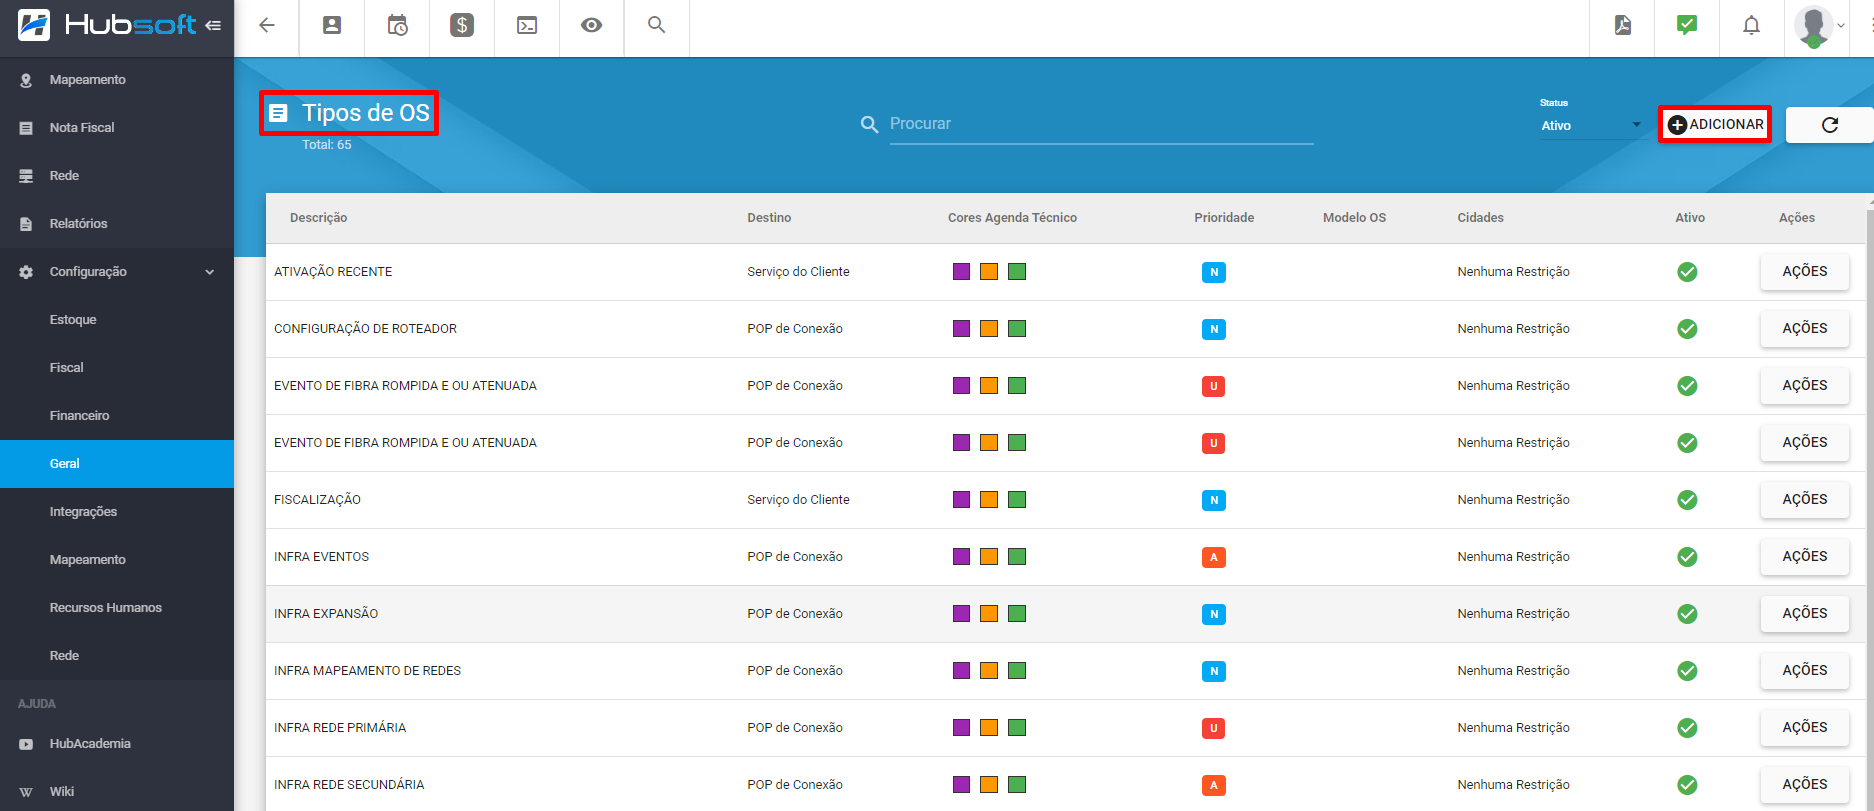Click the A priority badge for INFRA REDE SECUNDÁRIA
The height and width of the screenshot is (811, 1874).
1213,785
